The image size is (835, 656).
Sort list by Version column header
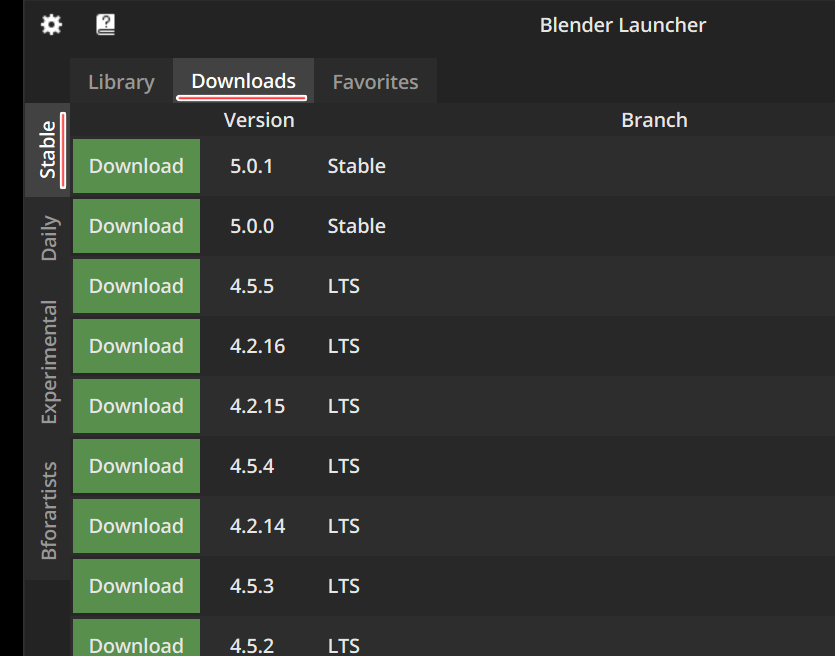(259, 120)
